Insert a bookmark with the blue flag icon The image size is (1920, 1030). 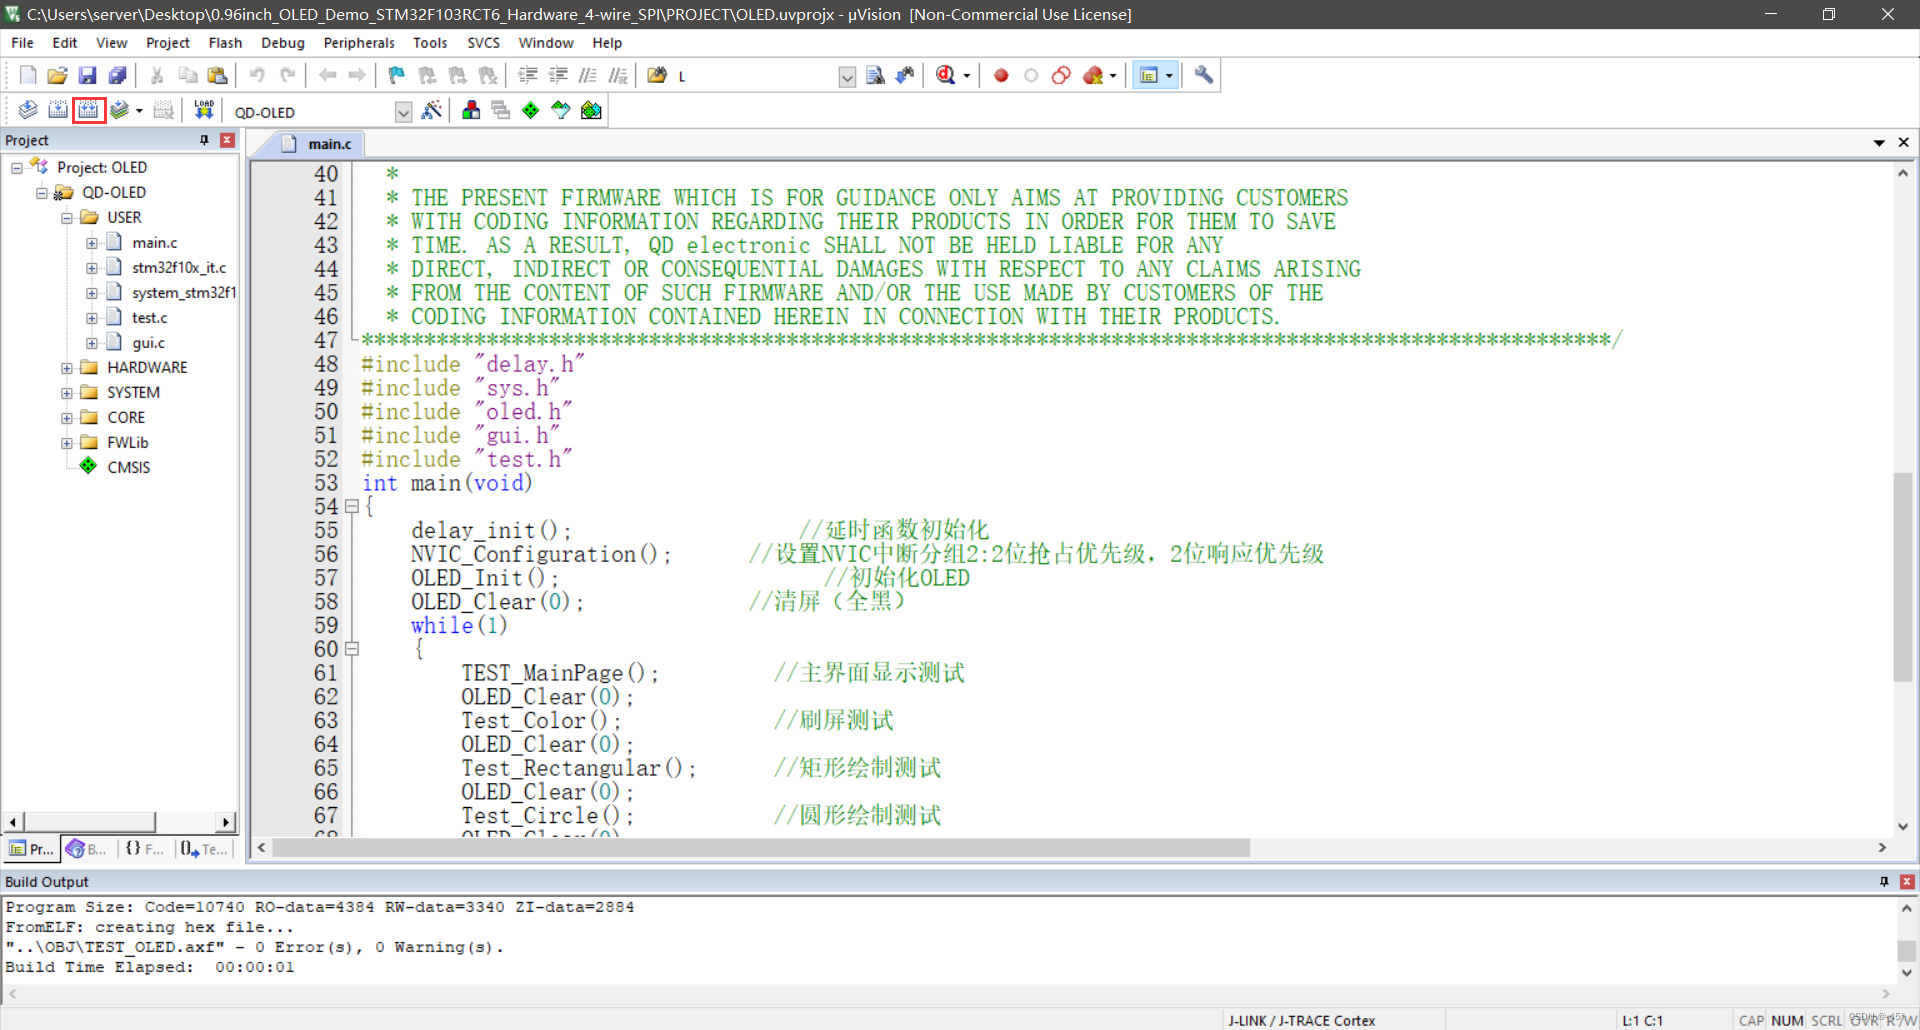[397, 75]
